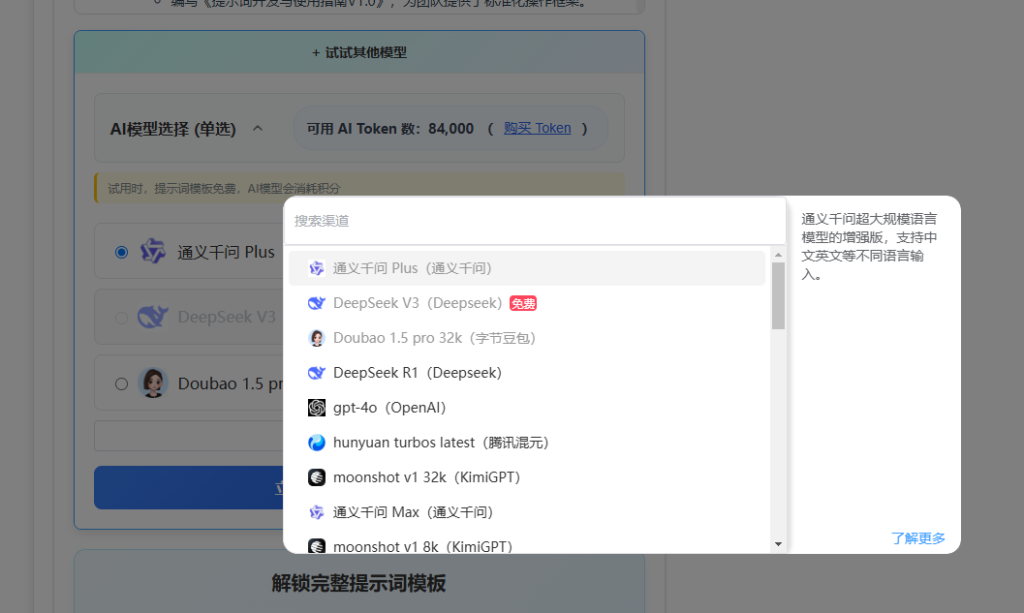Click the DeepSeek V3 whale icon in list
The width and height of the screenshot is (1024, 613).
tap(316, 303)
